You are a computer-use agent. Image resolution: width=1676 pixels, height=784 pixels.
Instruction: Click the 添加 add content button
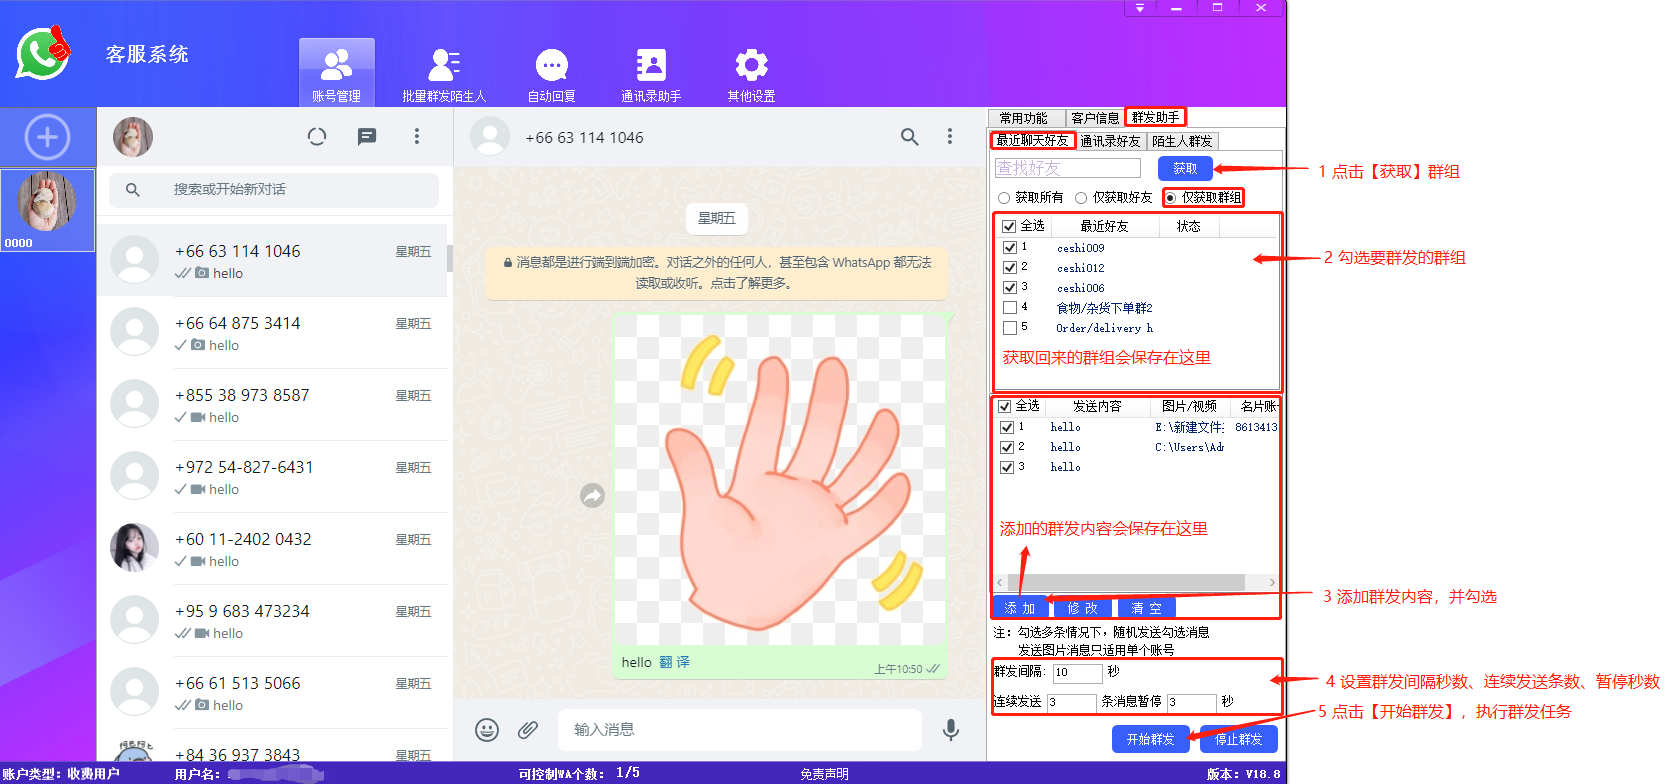(x=1020, y=608)
